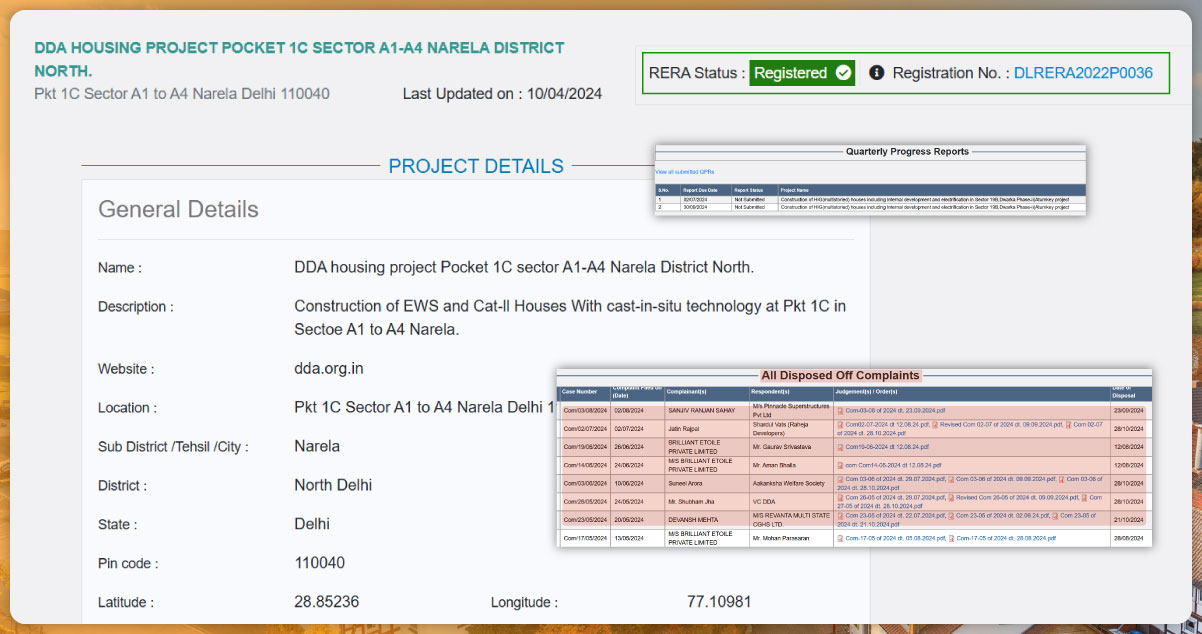Click case number Com/03/08/2024
Screen dimensions: 1202x634
click(x=585, y=410)
